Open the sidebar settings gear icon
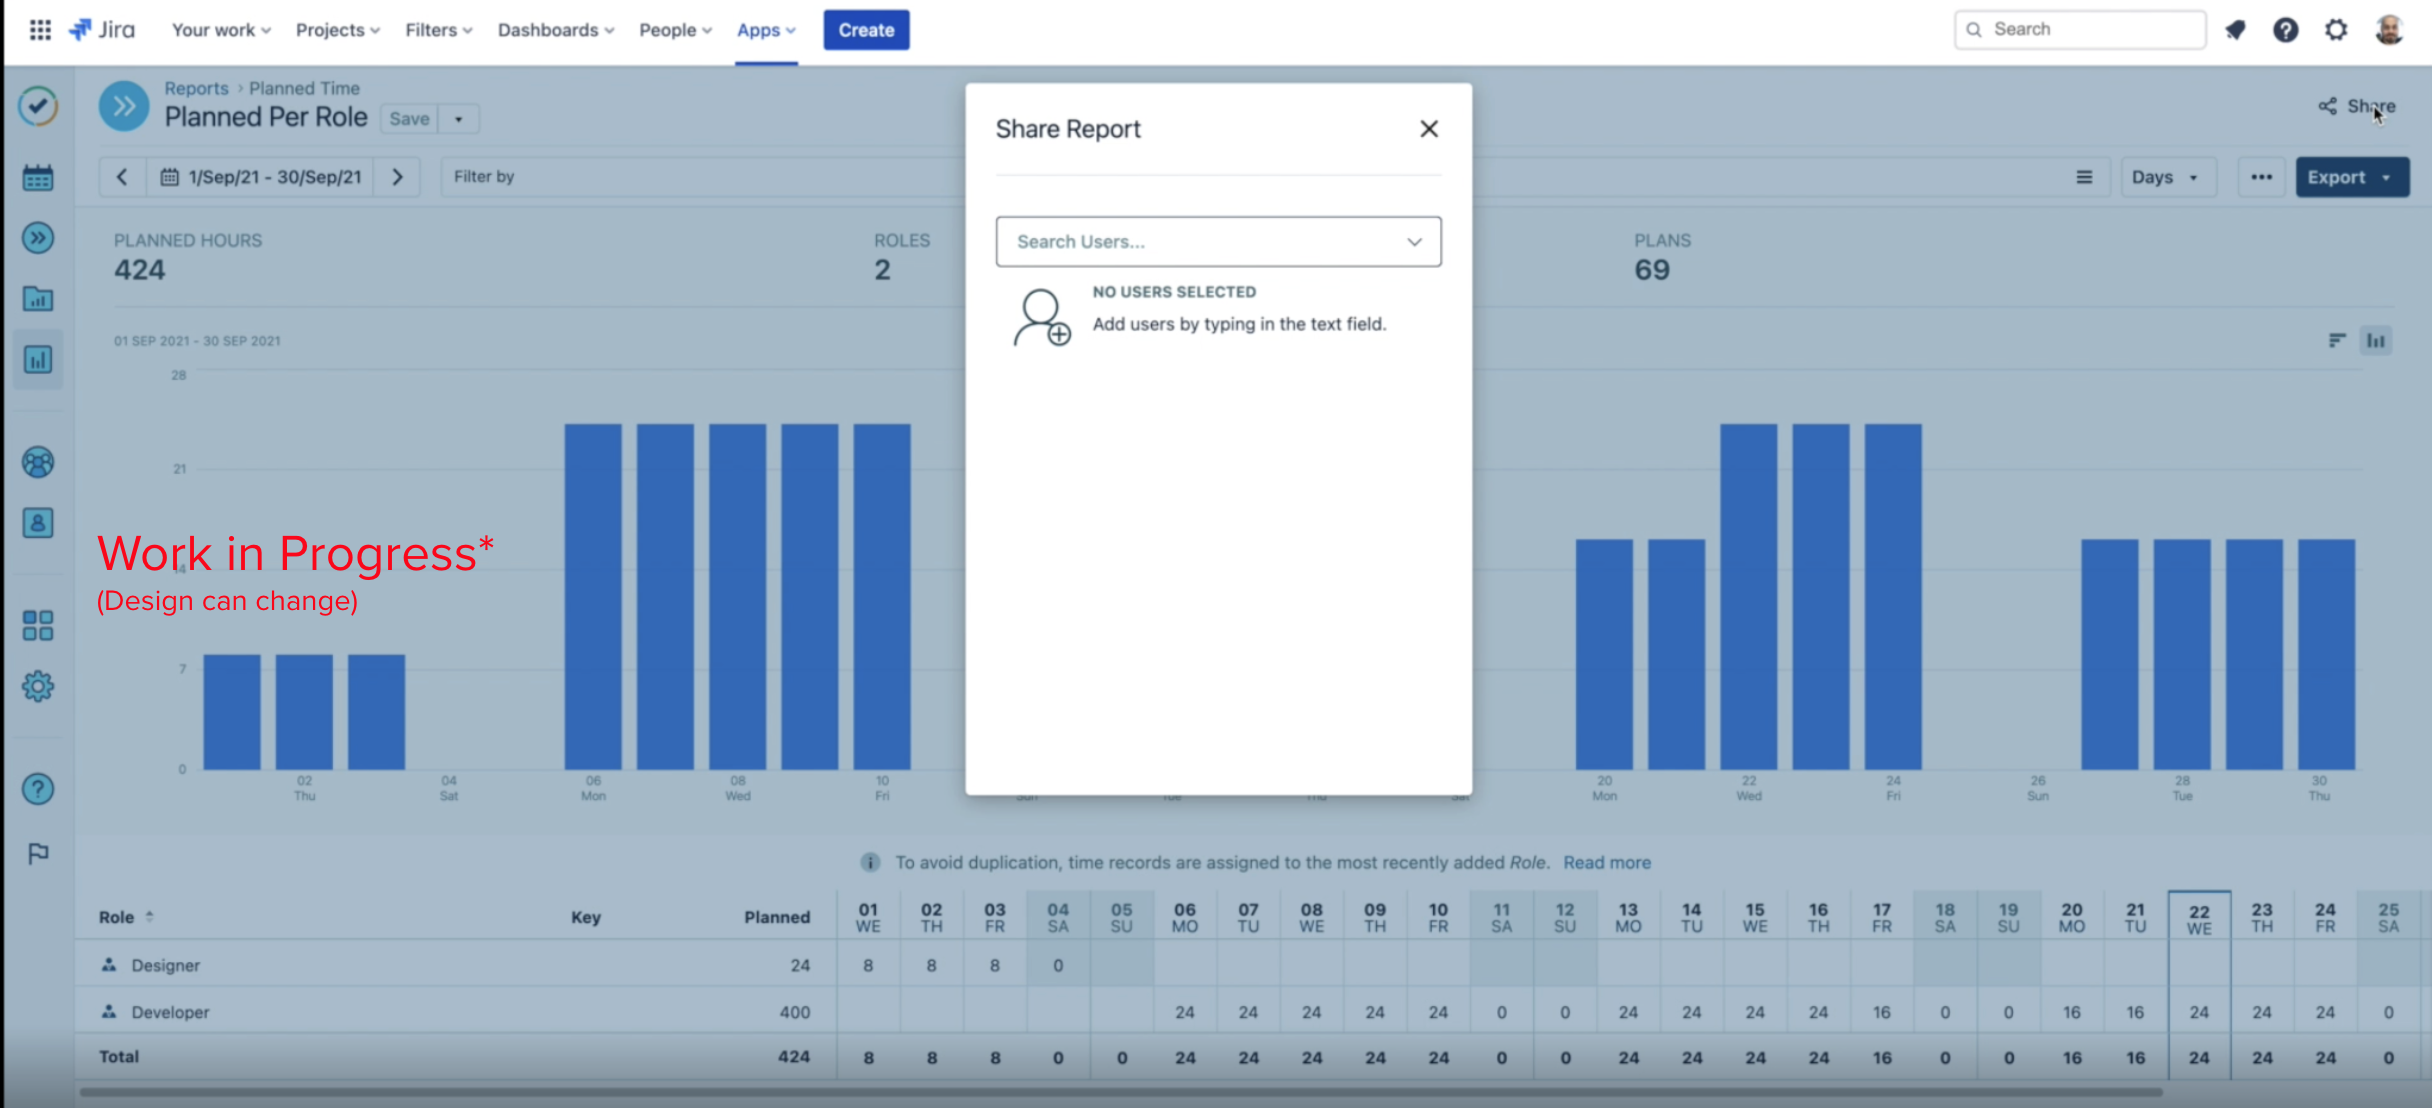This screenshot has width=2432, height=1108. [38, 686]
